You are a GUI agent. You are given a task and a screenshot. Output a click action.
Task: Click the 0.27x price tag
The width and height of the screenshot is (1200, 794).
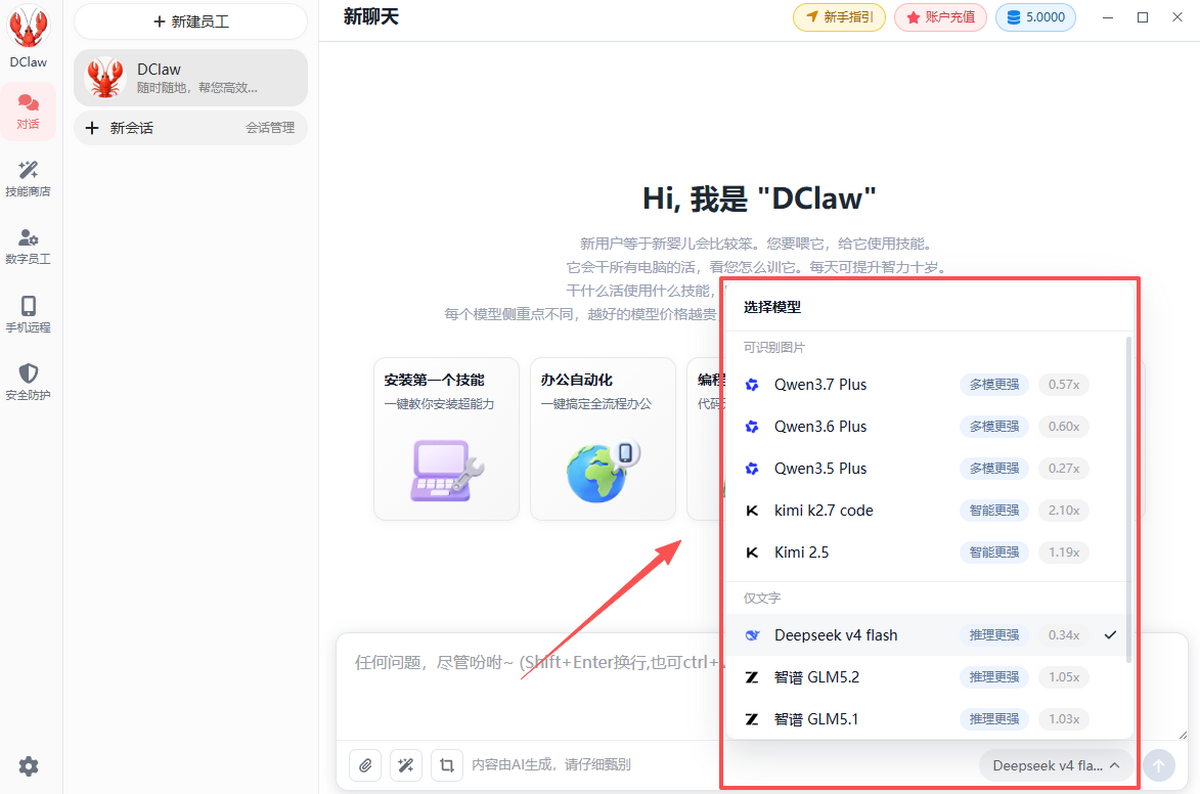point(1063,468)
